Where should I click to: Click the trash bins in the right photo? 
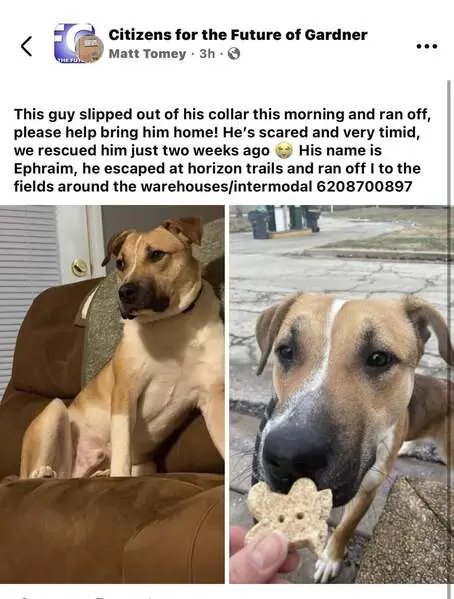click(285, 221)
